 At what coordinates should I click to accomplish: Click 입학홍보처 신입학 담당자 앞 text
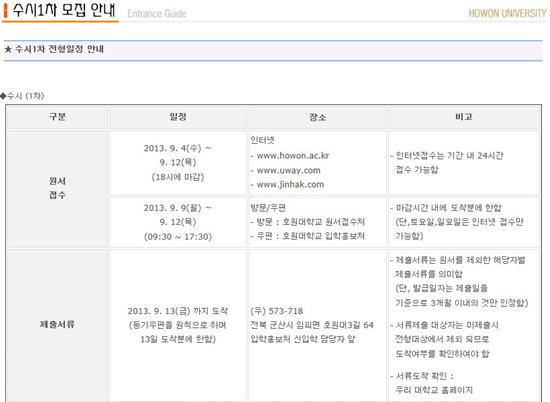(303, 339)
